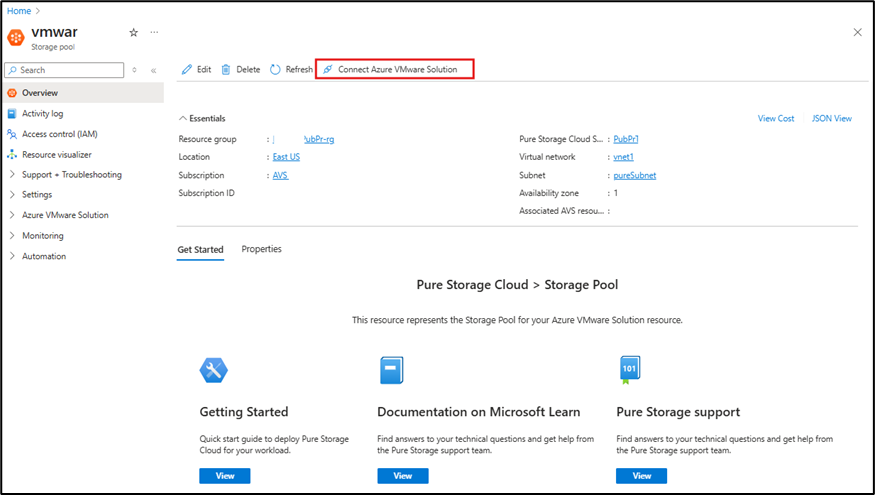Select the Get Started tab
Viewport: 875px width, 495px height.
coord(200,249)
